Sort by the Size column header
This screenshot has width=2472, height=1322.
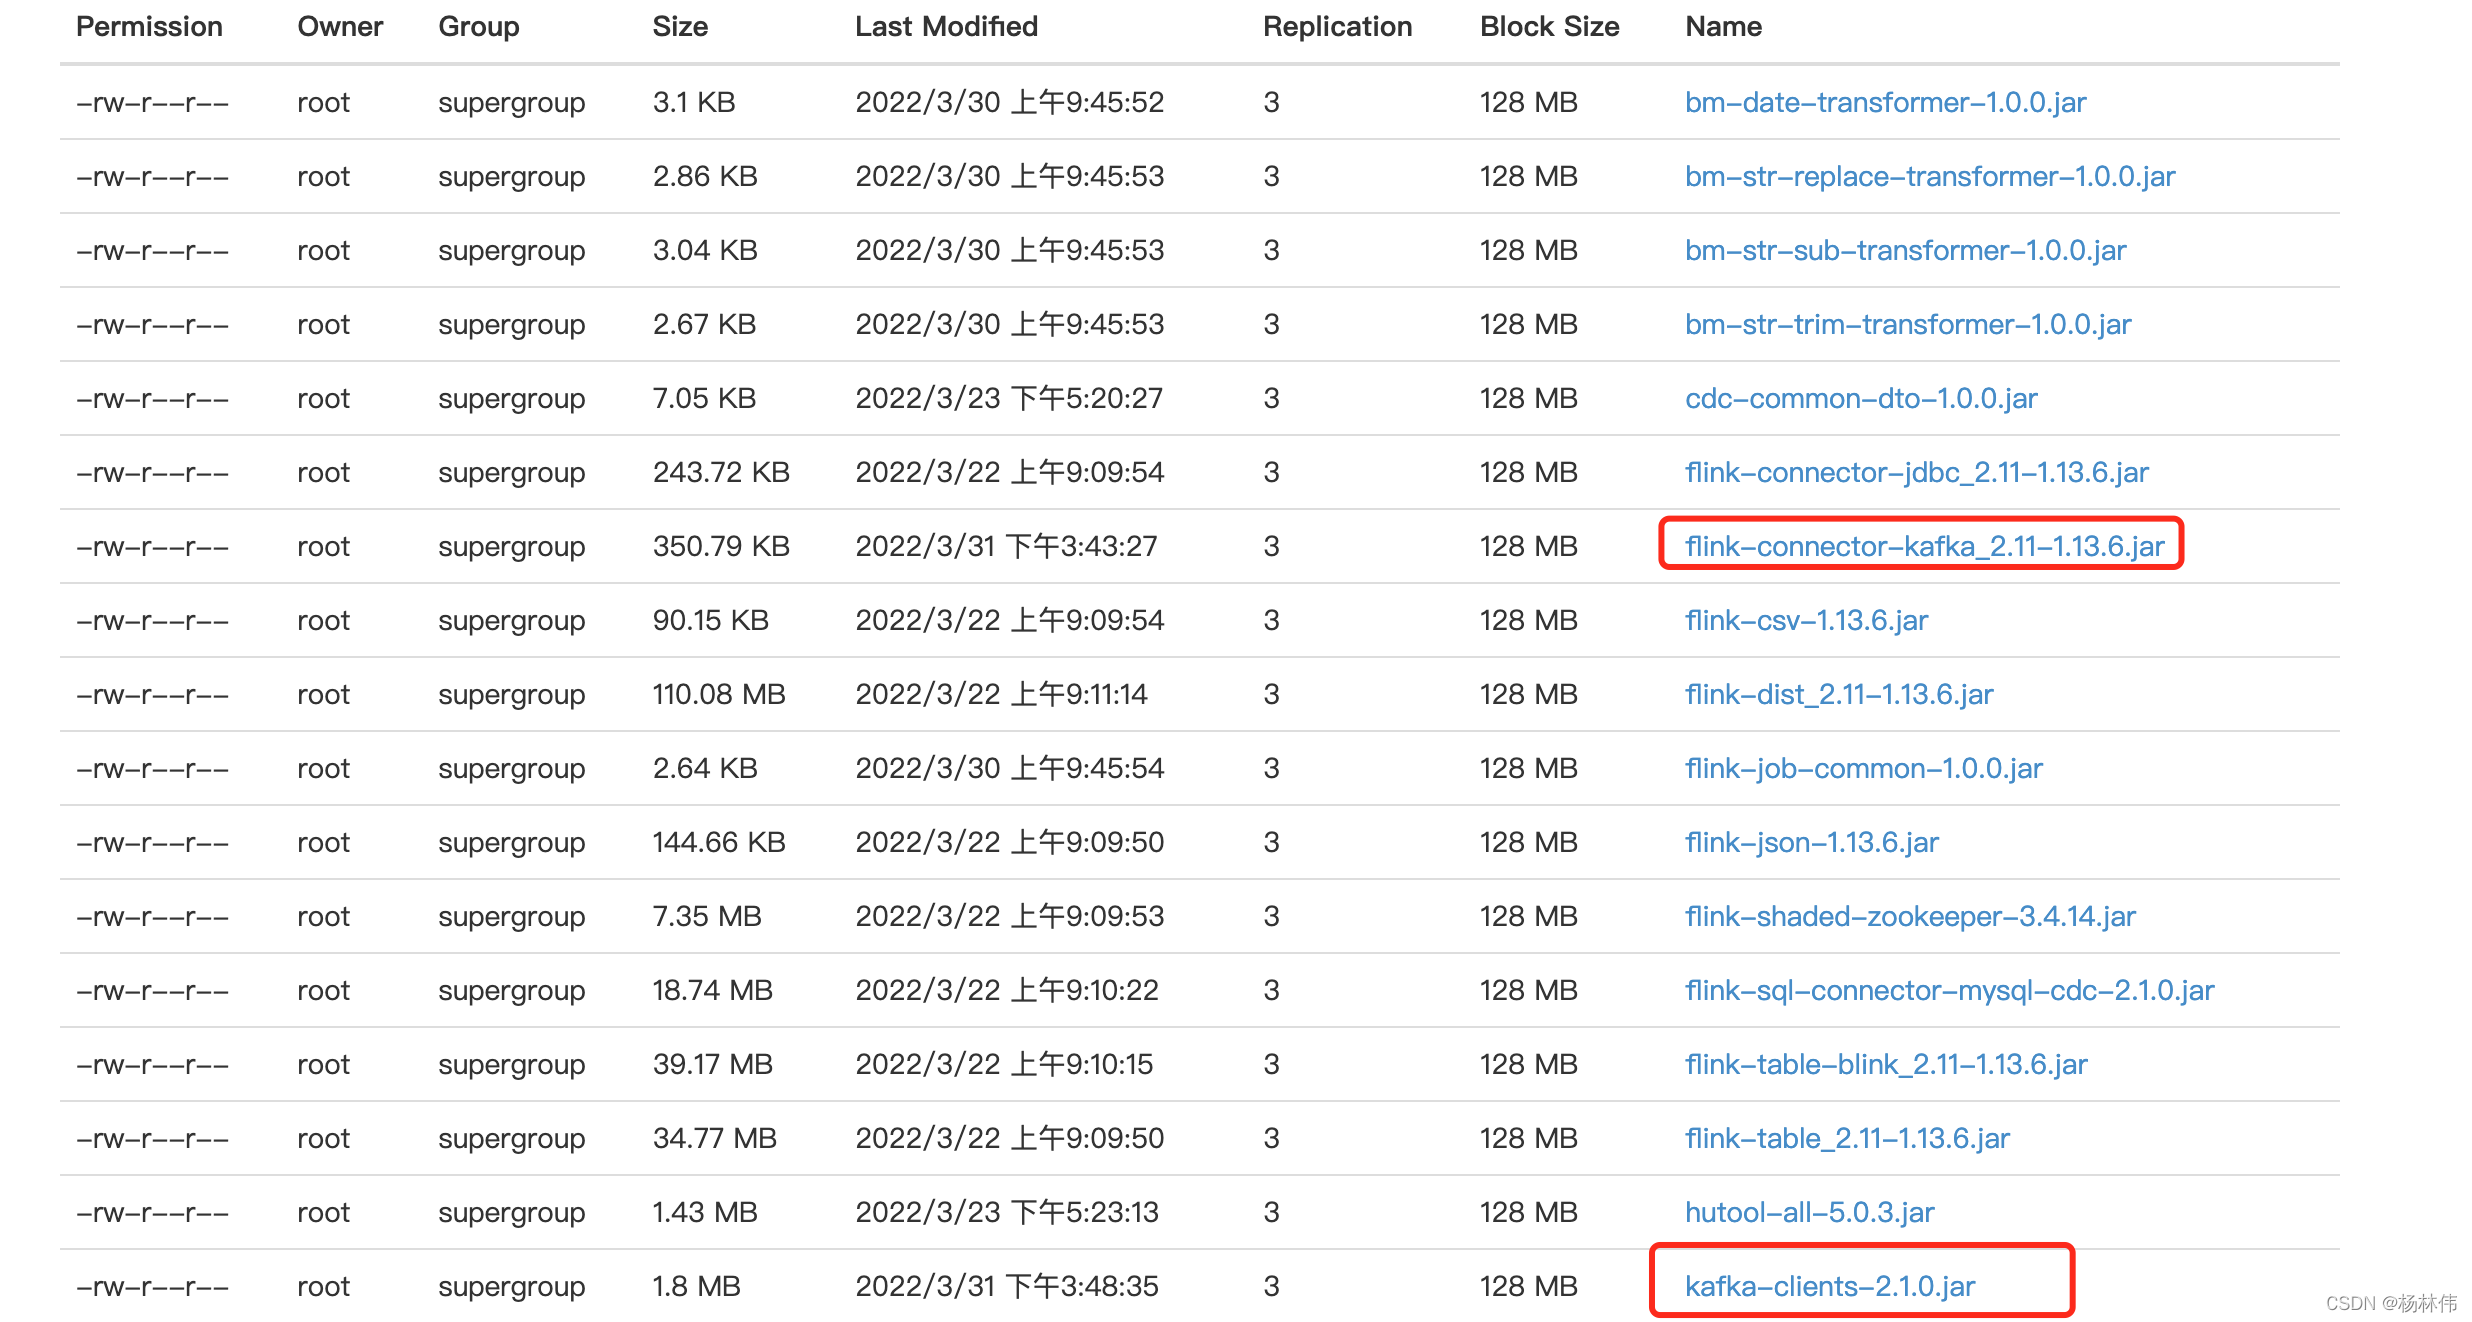[x=680, y=27]
